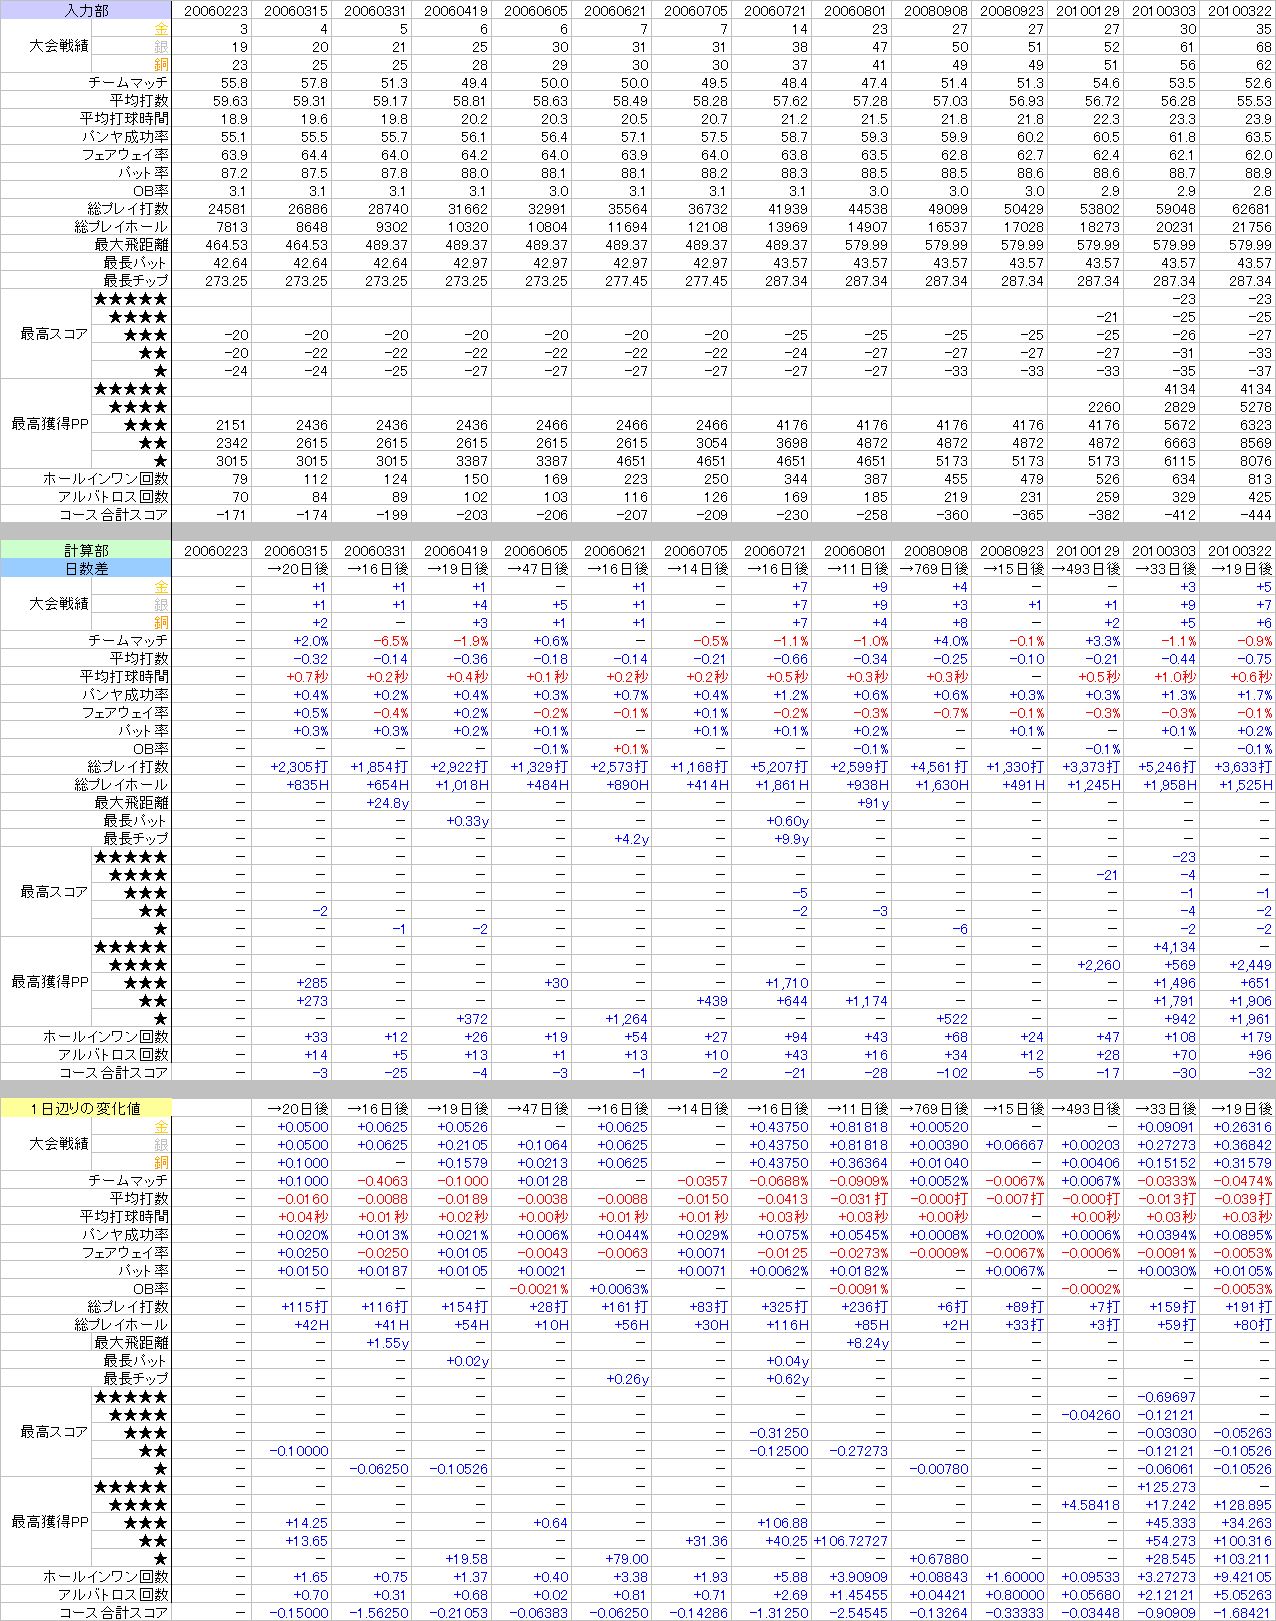The image size is (1276, 1621).
Task: Click 総プレイ打数 value 62681
Action: tap(1250, 209)
